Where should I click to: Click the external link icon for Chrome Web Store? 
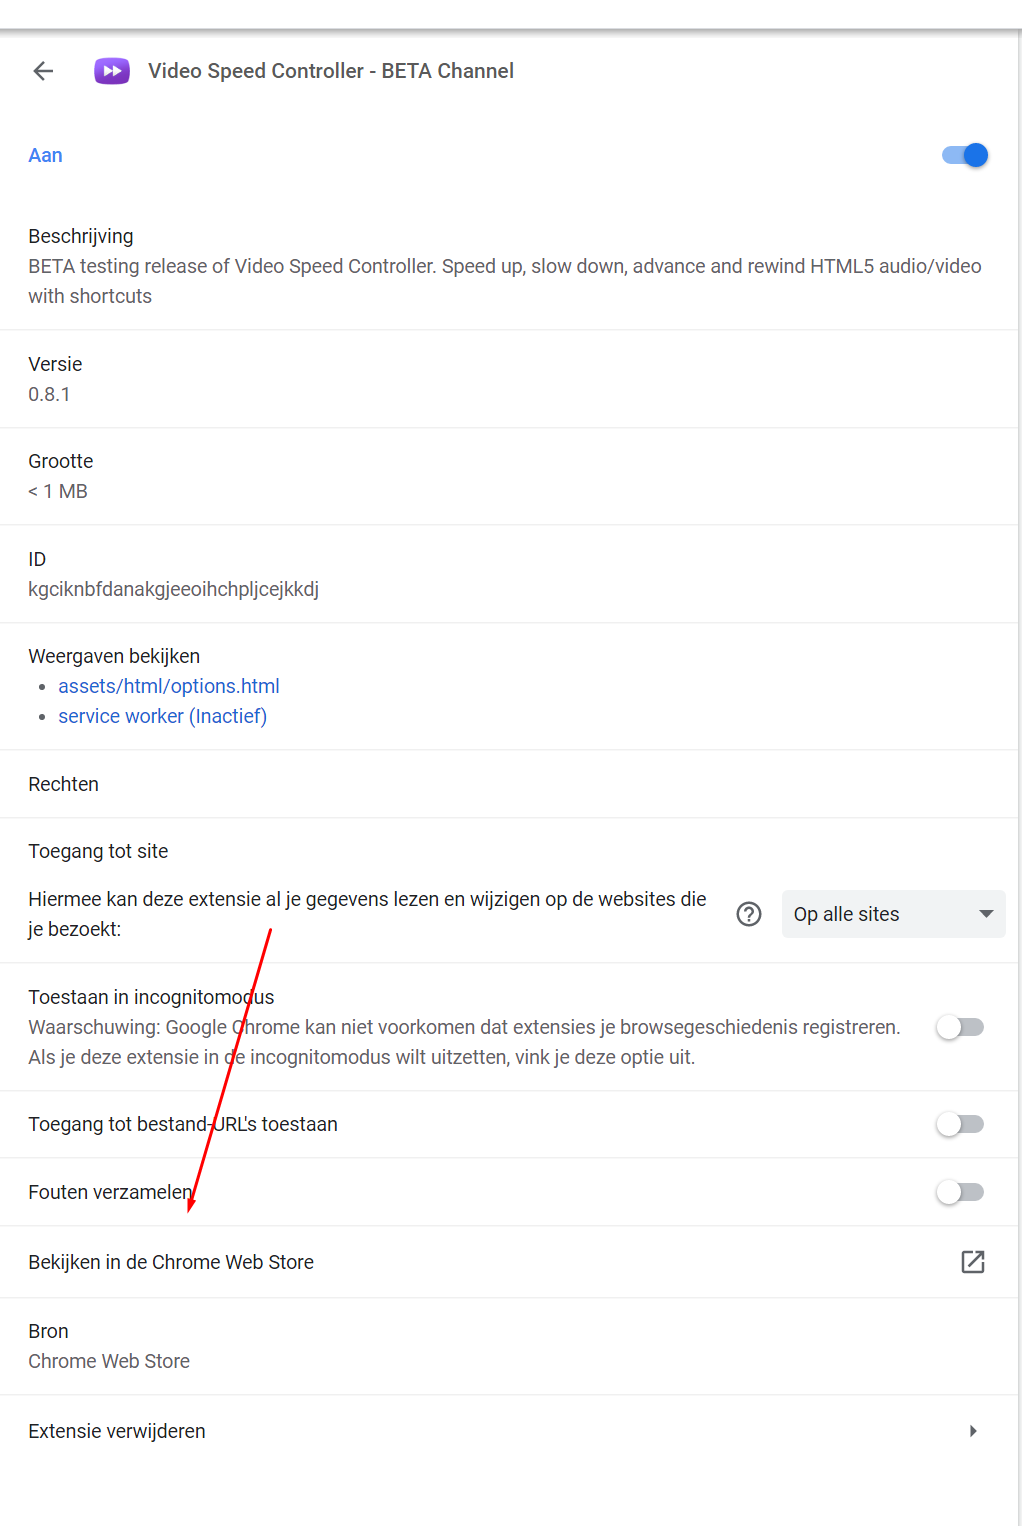click(x=972, y=1262)
